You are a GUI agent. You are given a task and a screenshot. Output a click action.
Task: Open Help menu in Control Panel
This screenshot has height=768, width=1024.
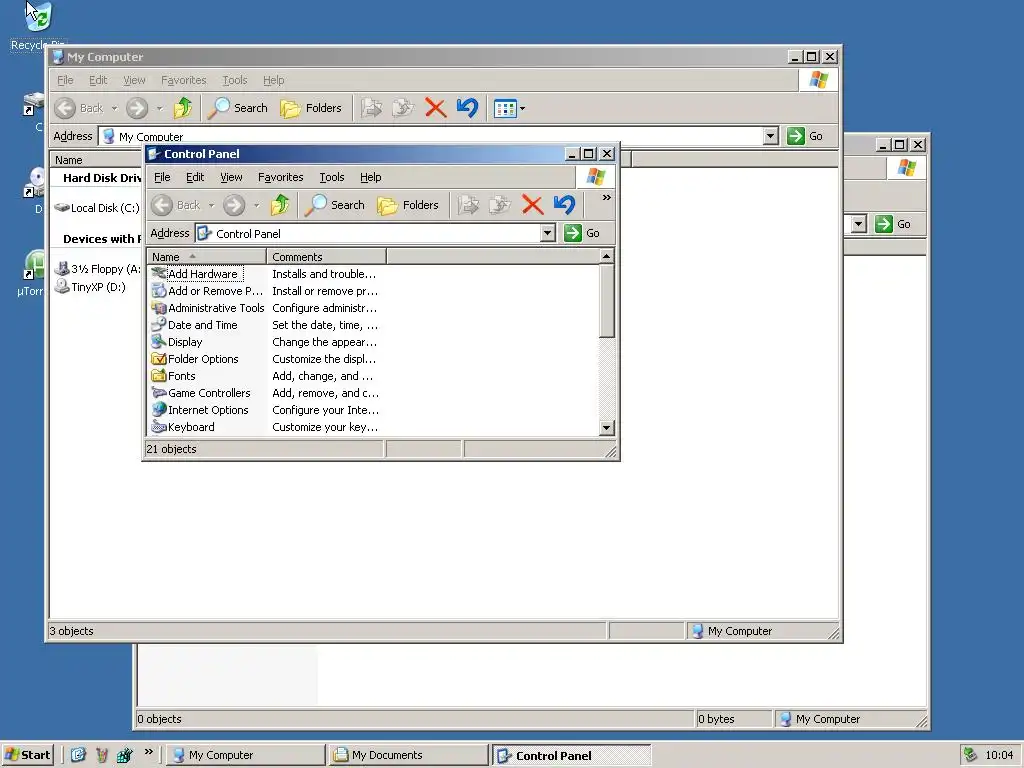(370, 177)
